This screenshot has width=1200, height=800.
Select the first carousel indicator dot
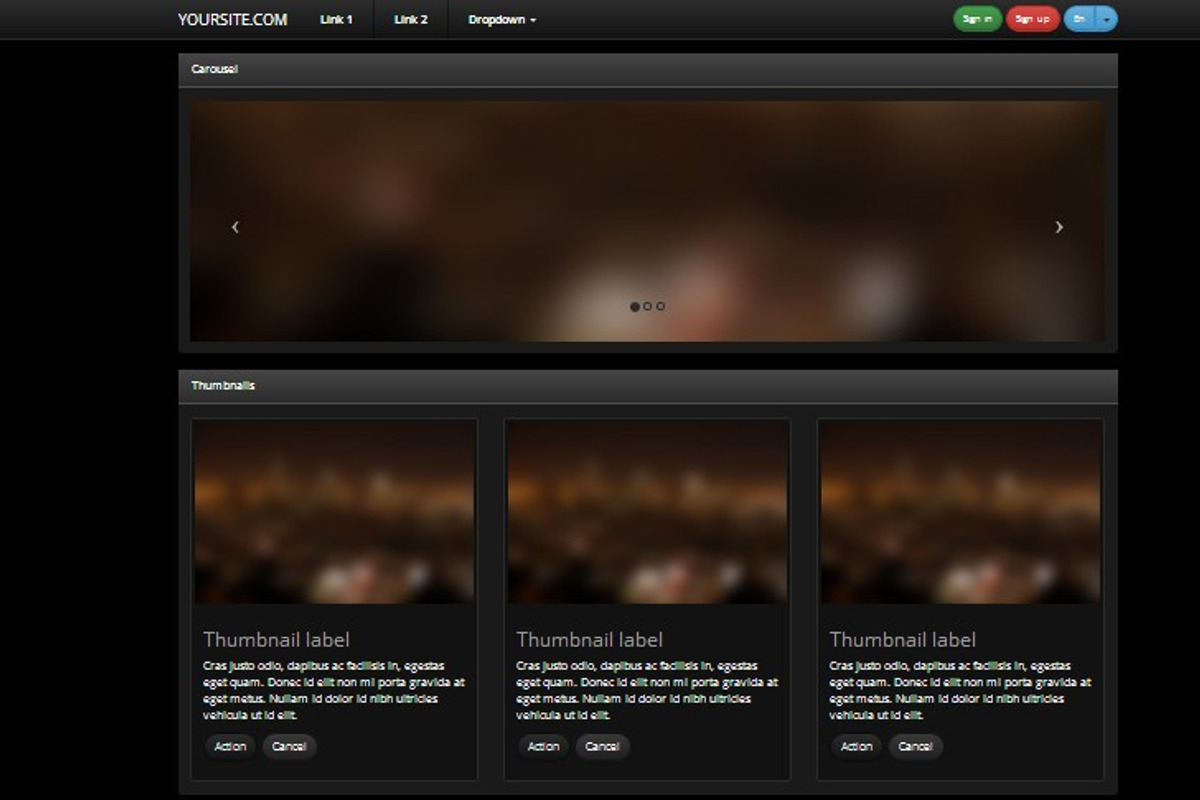tap(634, 306)
